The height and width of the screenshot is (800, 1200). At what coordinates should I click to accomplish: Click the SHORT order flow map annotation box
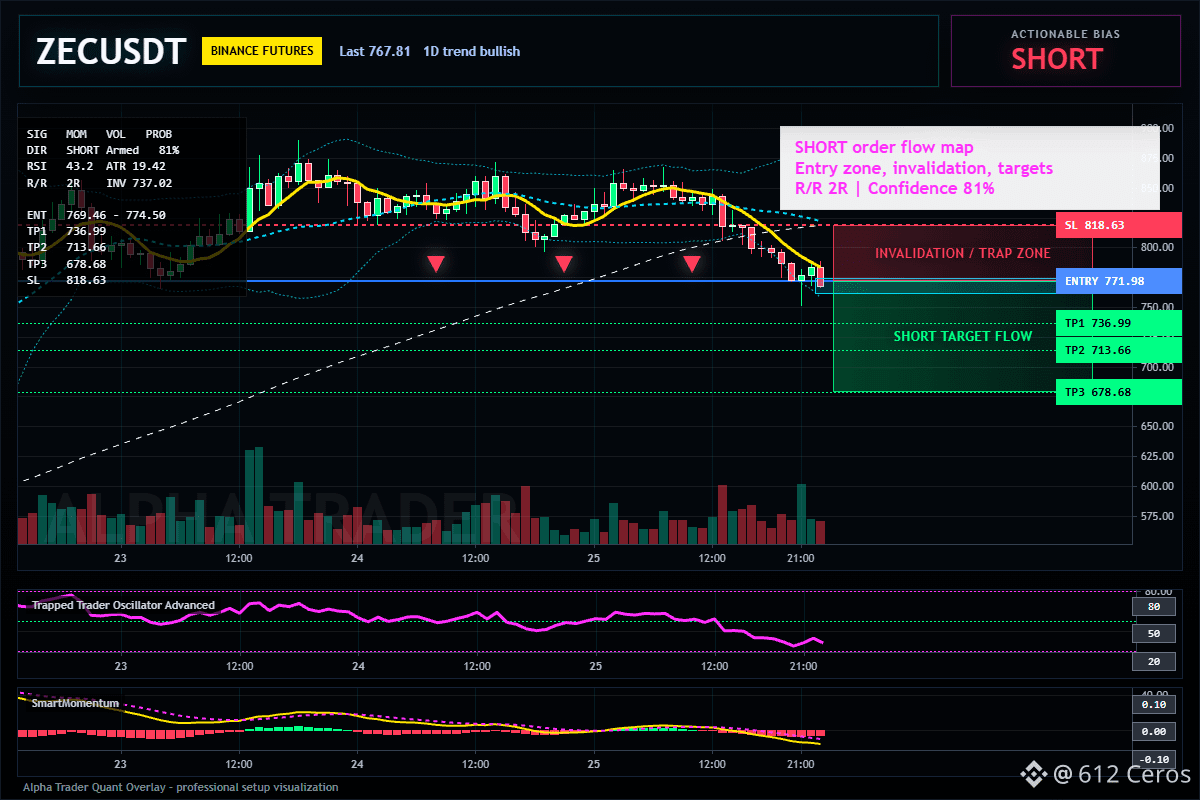pos(969,168)
